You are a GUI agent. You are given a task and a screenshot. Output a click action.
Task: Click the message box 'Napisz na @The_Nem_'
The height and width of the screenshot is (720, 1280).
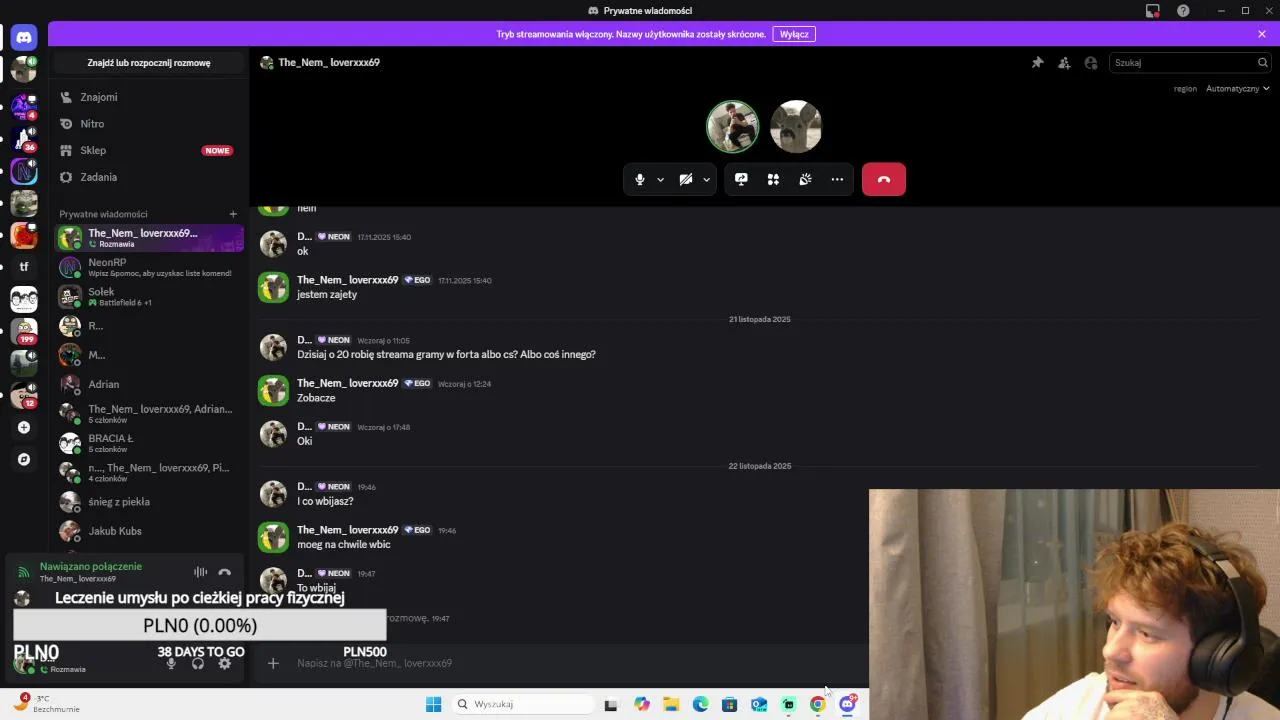[575, 663]
